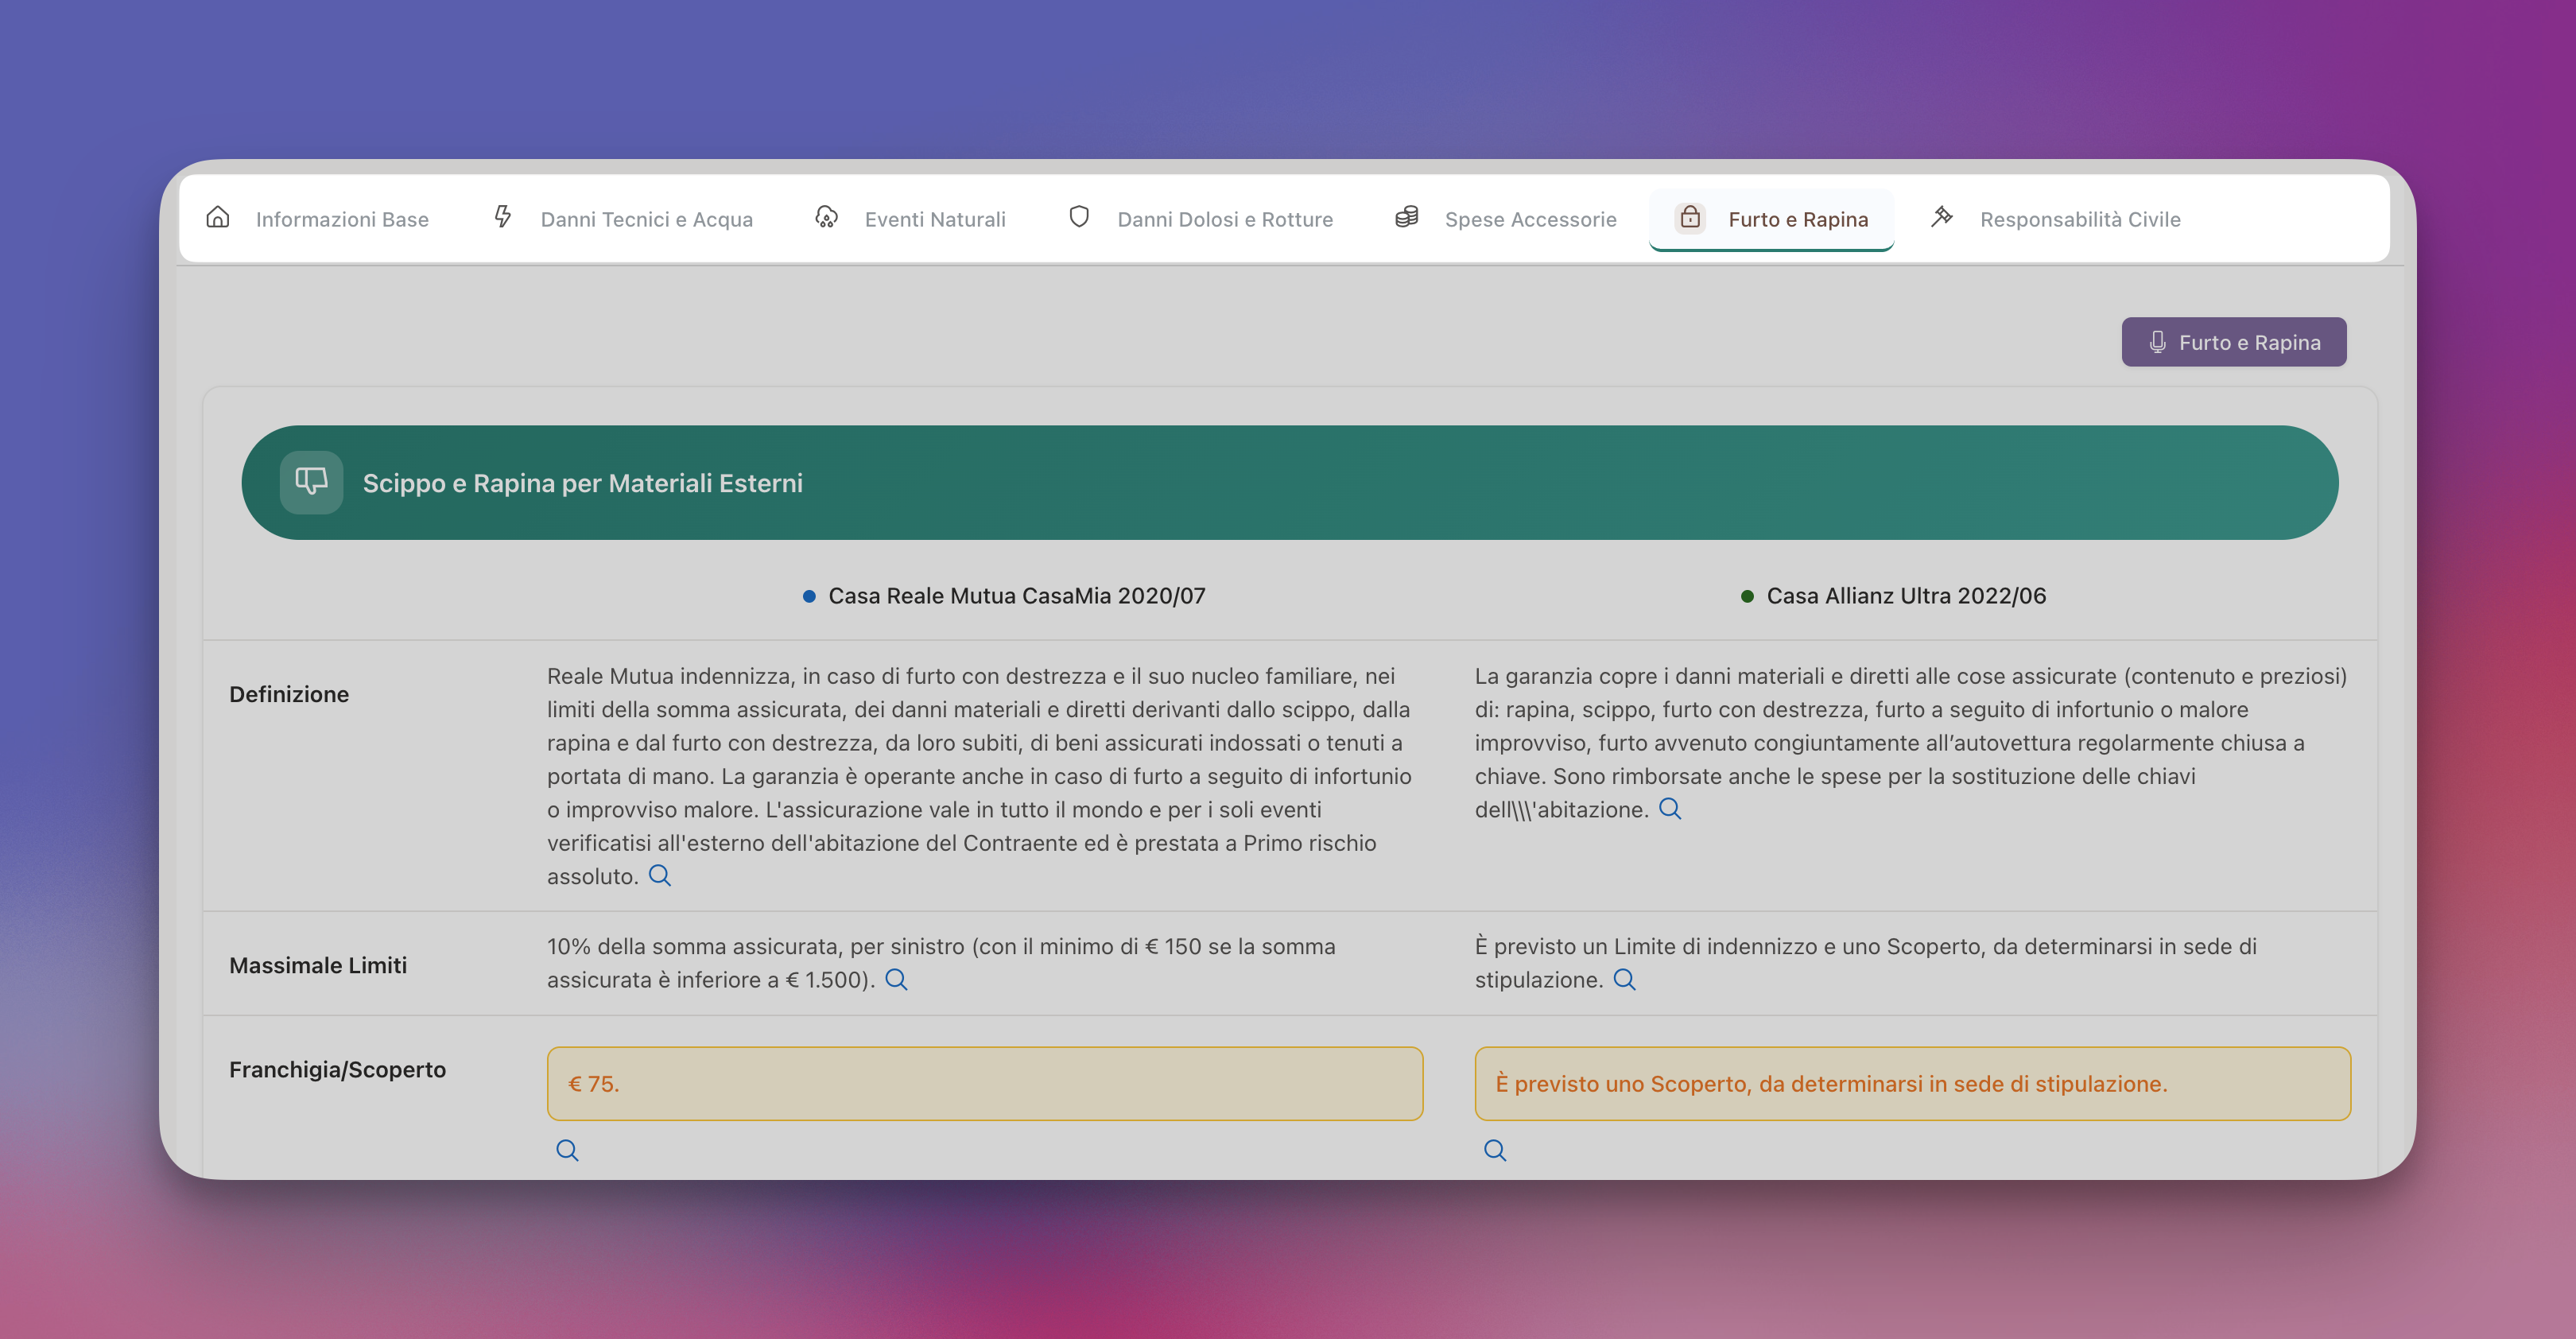
Task: Click the magnifier after Allianz definition text
Action: 1670,809
